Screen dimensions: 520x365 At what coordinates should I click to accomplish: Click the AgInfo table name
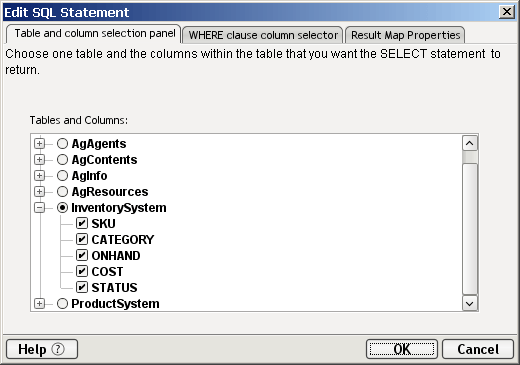(89, 176)
